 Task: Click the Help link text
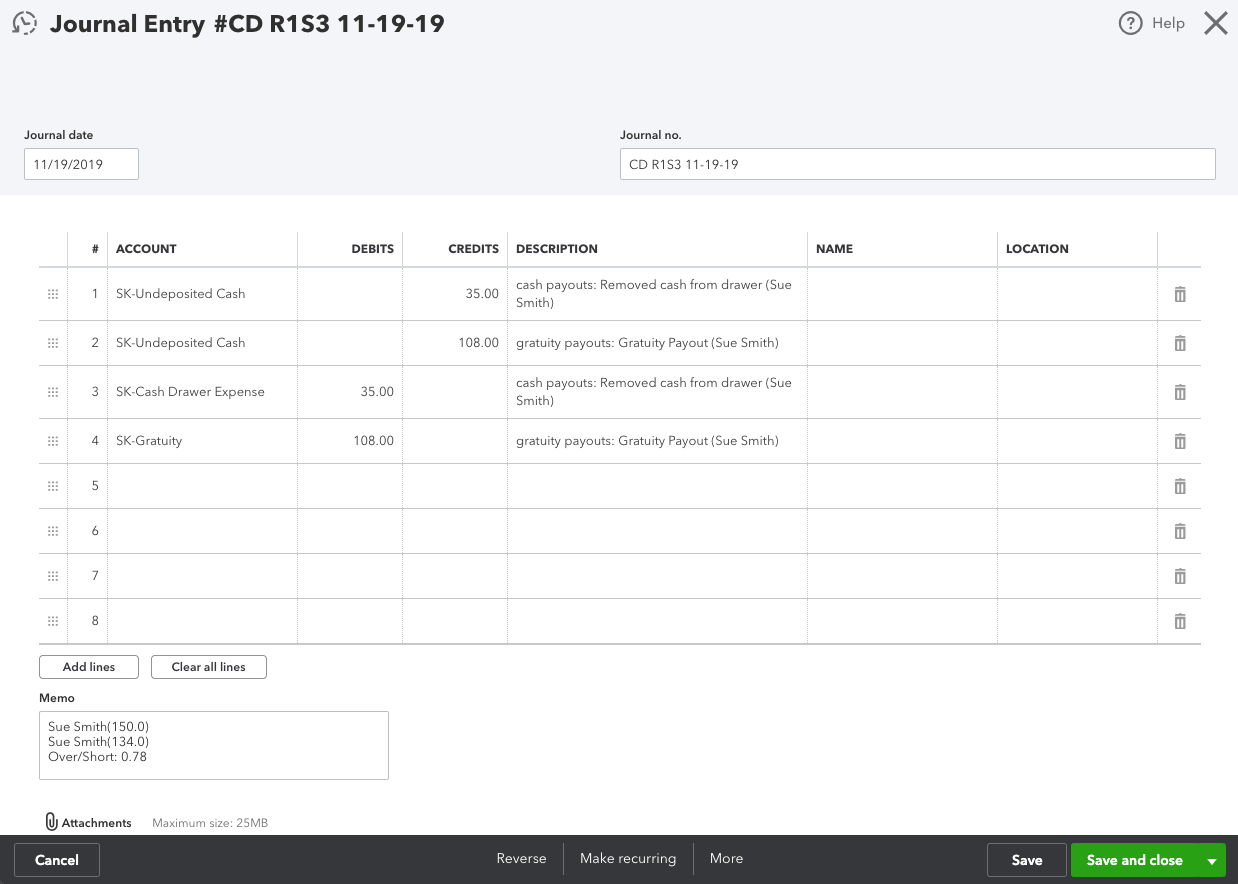tap(1168, 23)
